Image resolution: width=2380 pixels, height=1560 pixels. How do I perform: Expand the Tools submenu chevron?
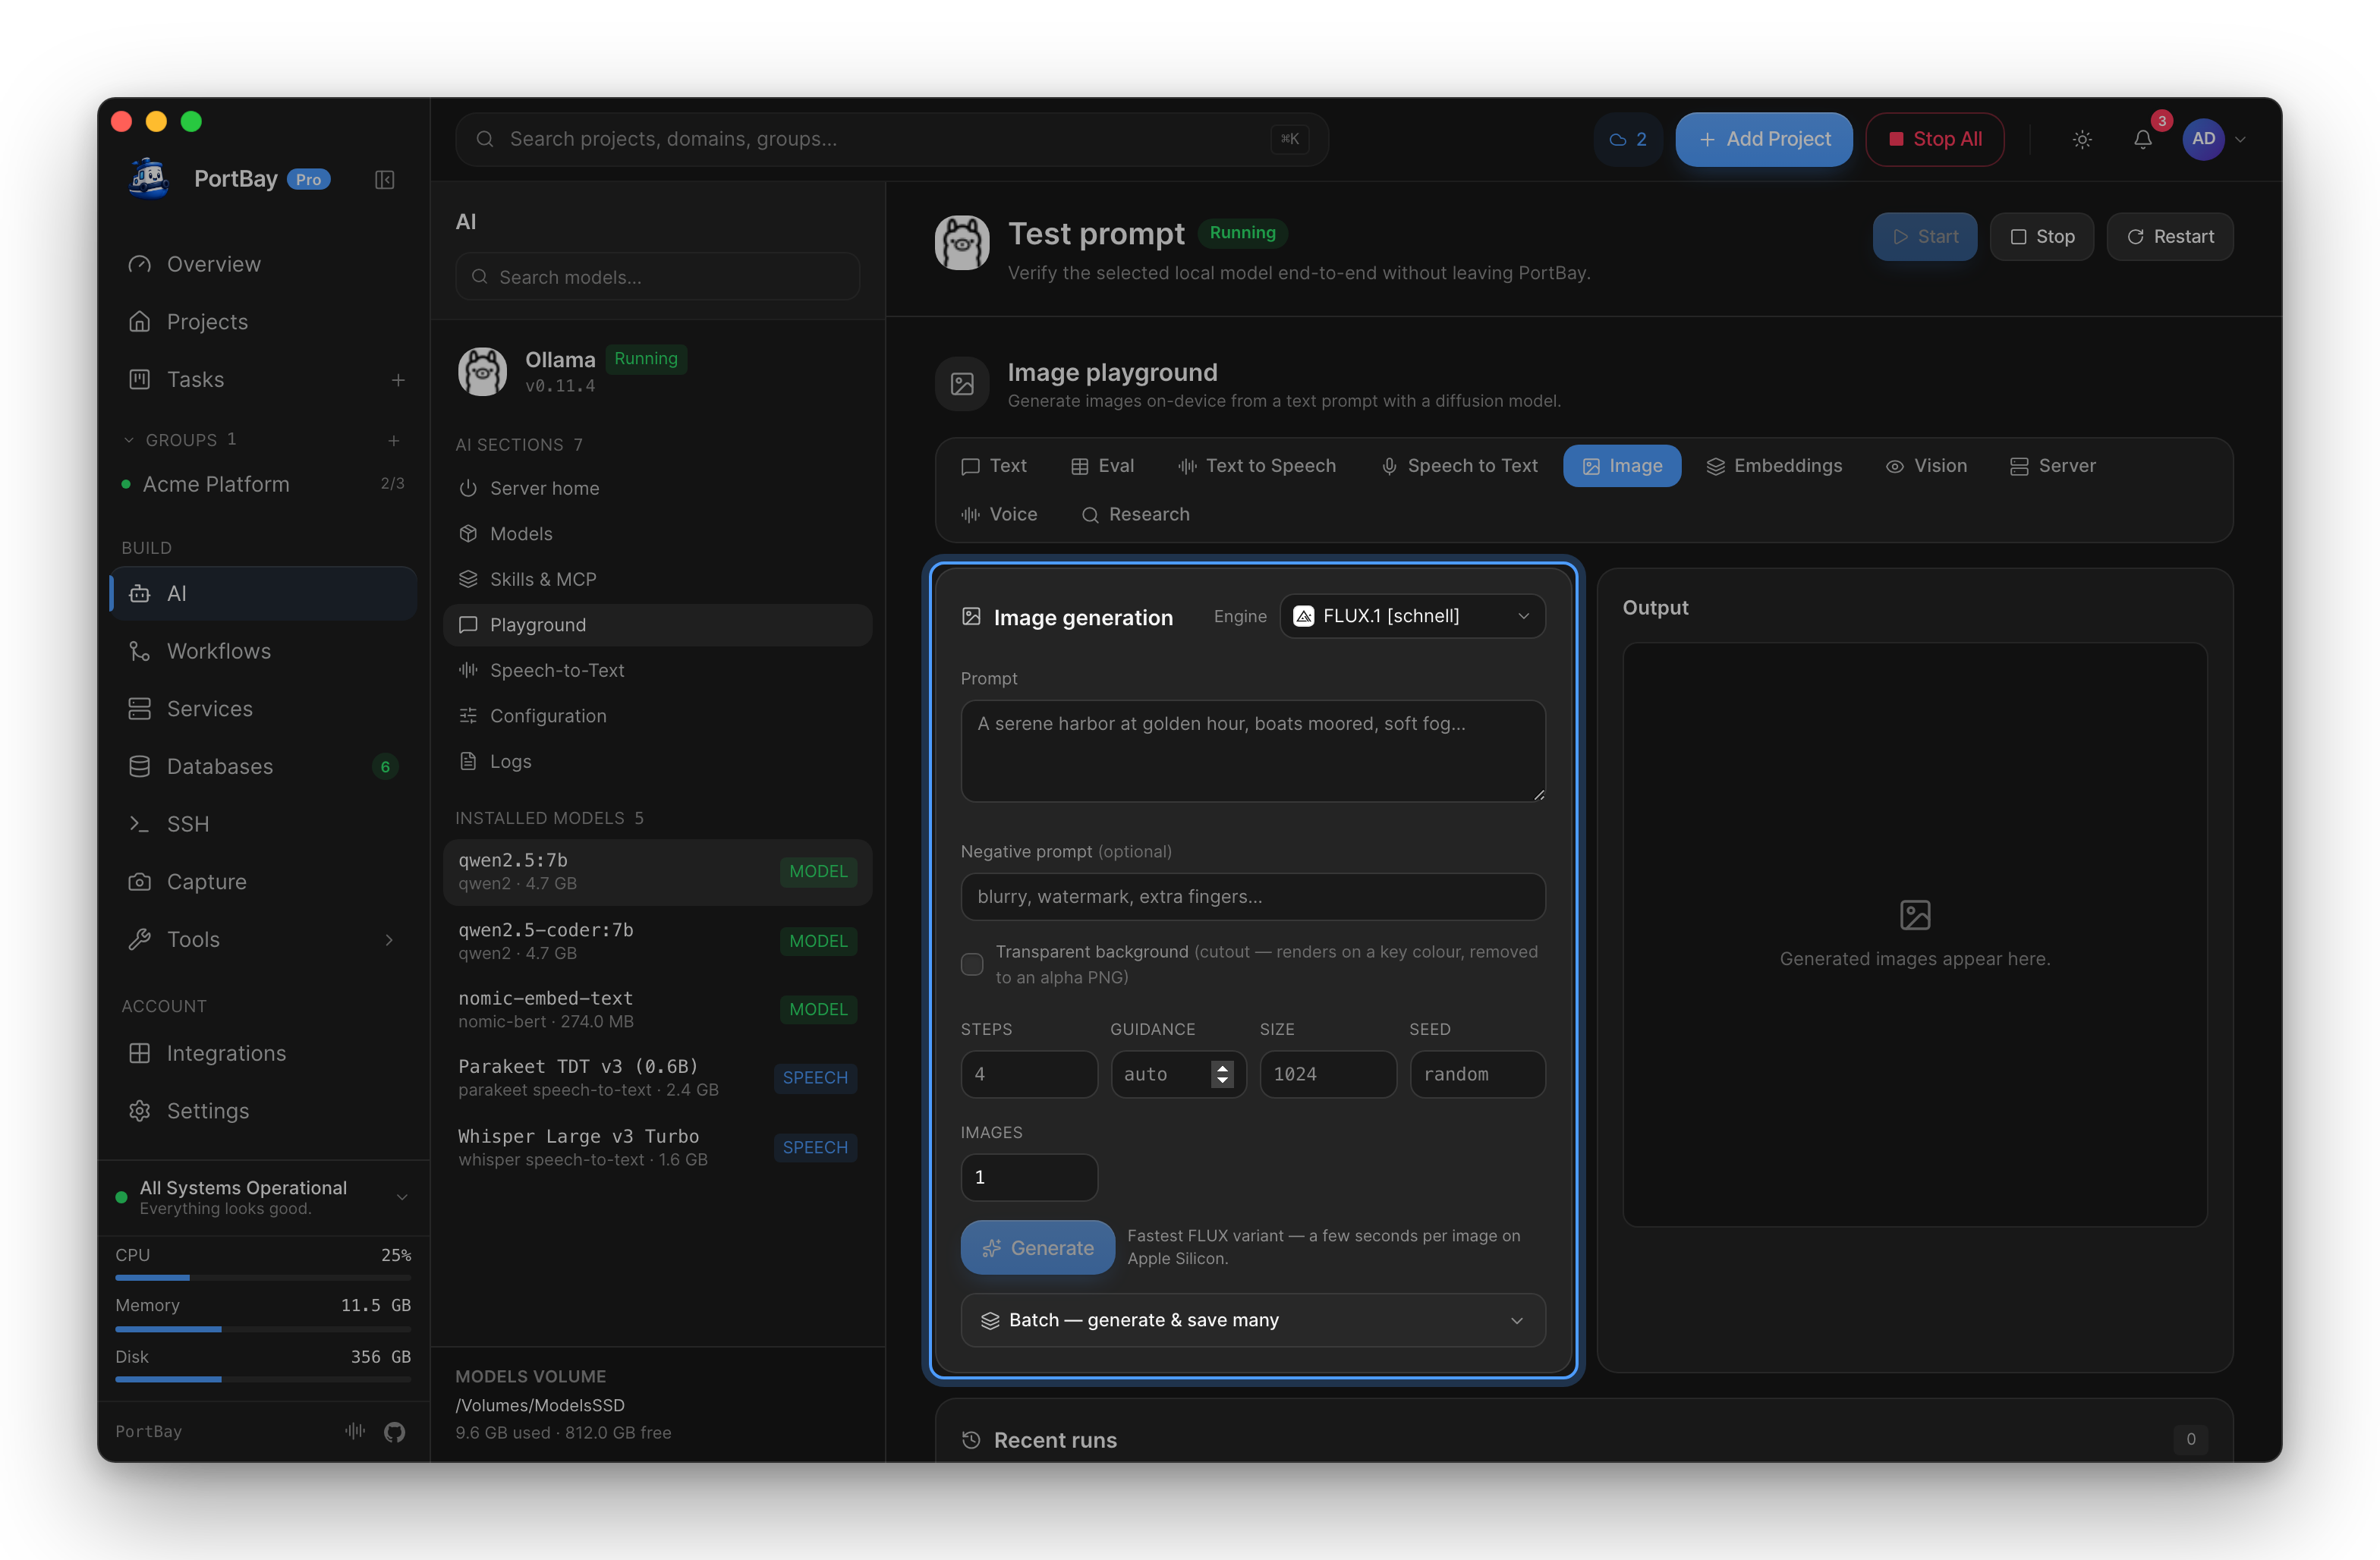coord(389,939)
